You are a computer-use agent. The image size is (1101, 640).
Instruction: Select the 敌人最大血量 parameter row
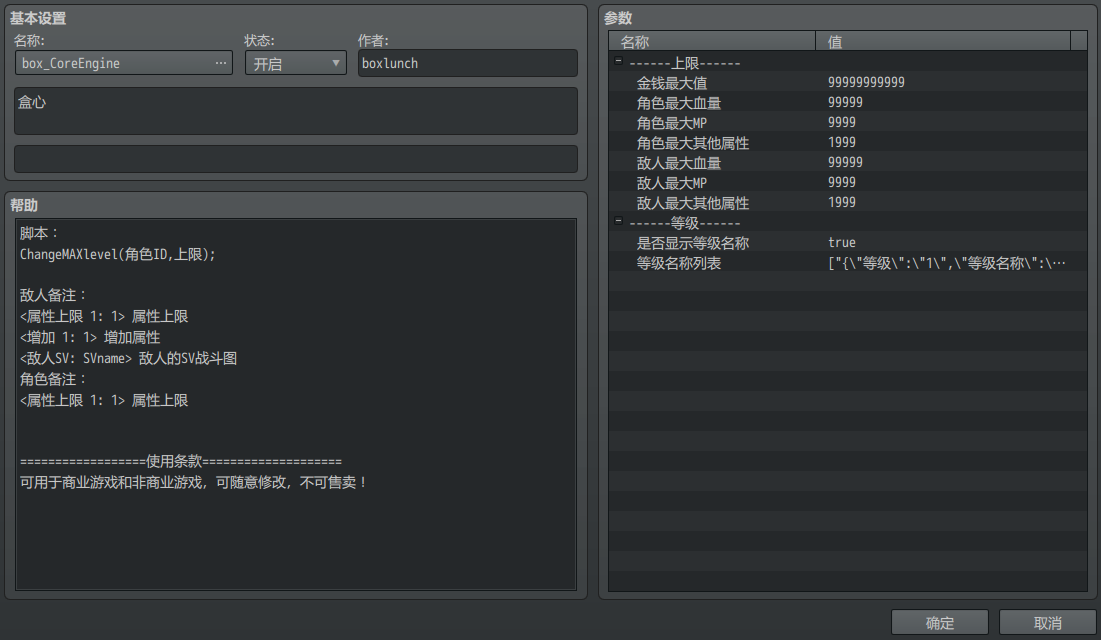tap(848, 162)
